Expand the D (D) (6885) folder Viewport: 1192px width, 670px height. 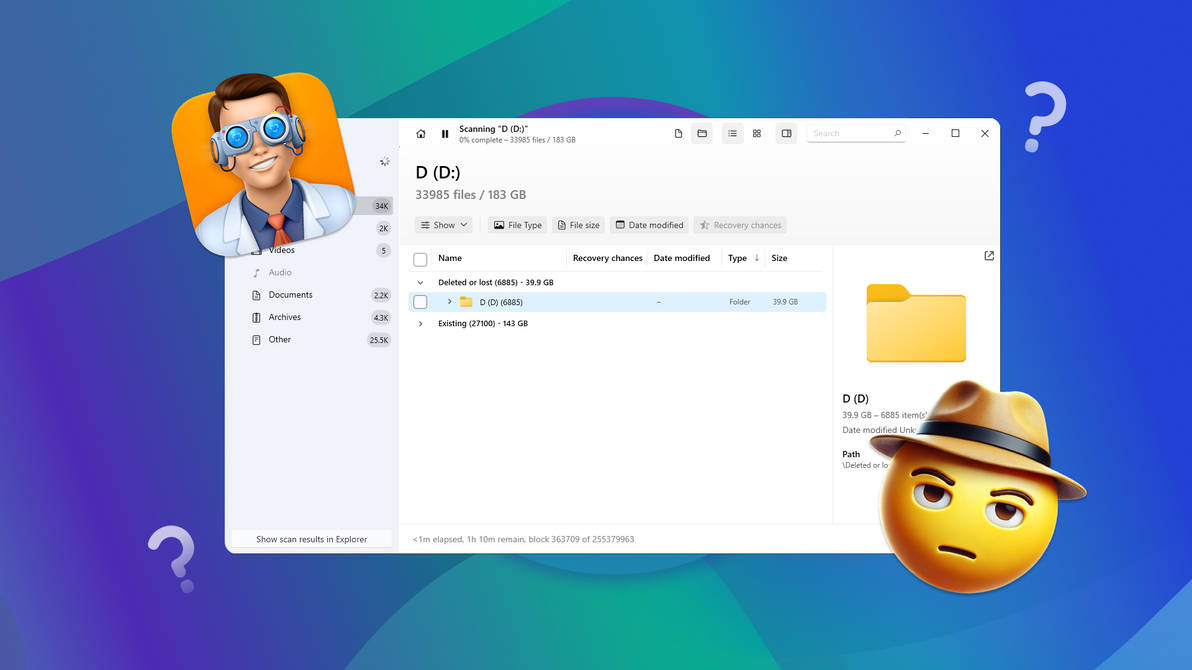click(x=449, y=302)
